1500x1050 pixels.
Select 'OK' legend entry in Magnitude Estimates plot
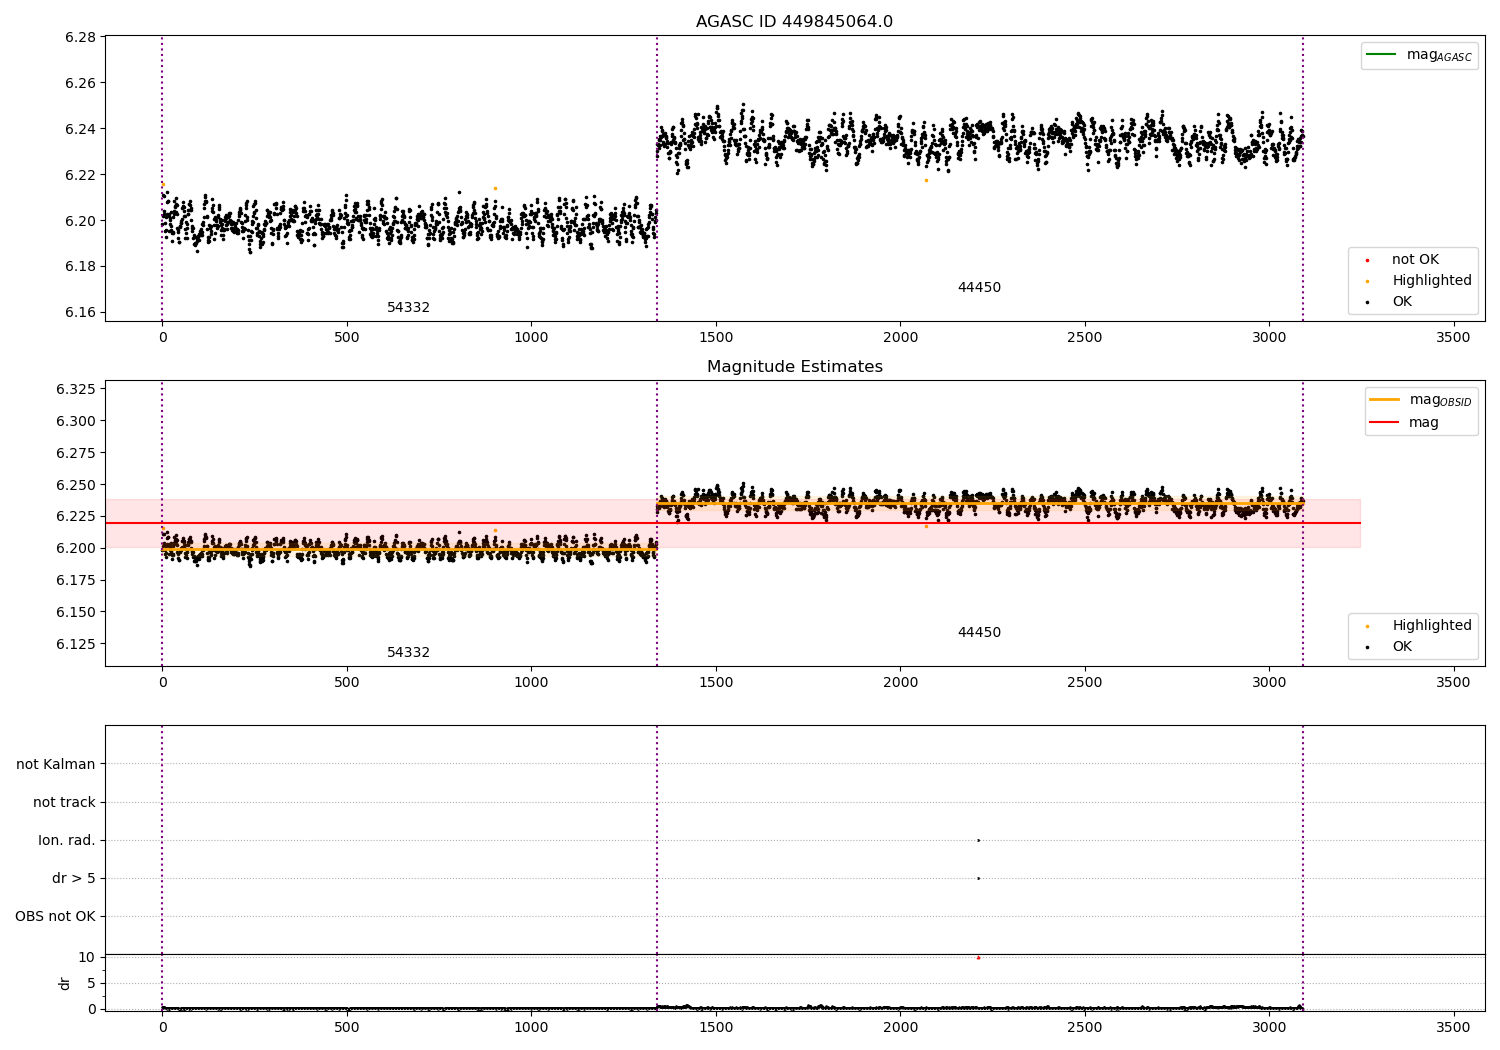pos(1402,647)
